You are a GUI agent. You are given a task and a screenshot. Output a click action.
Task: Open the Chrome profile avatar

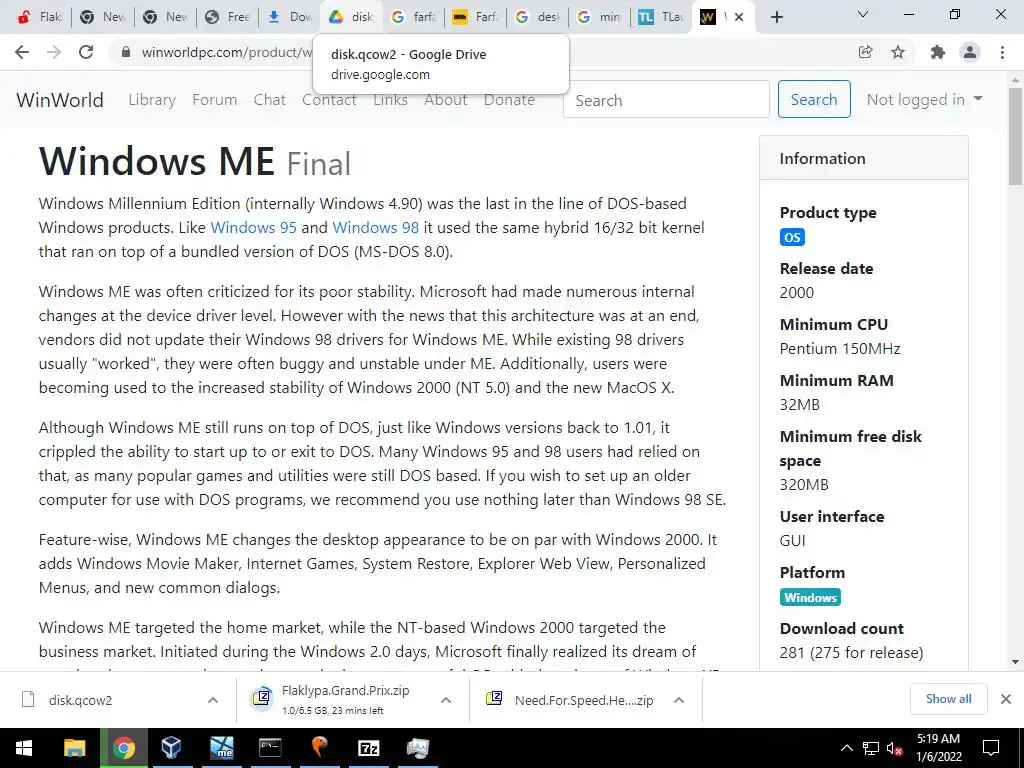coord(970,52)
